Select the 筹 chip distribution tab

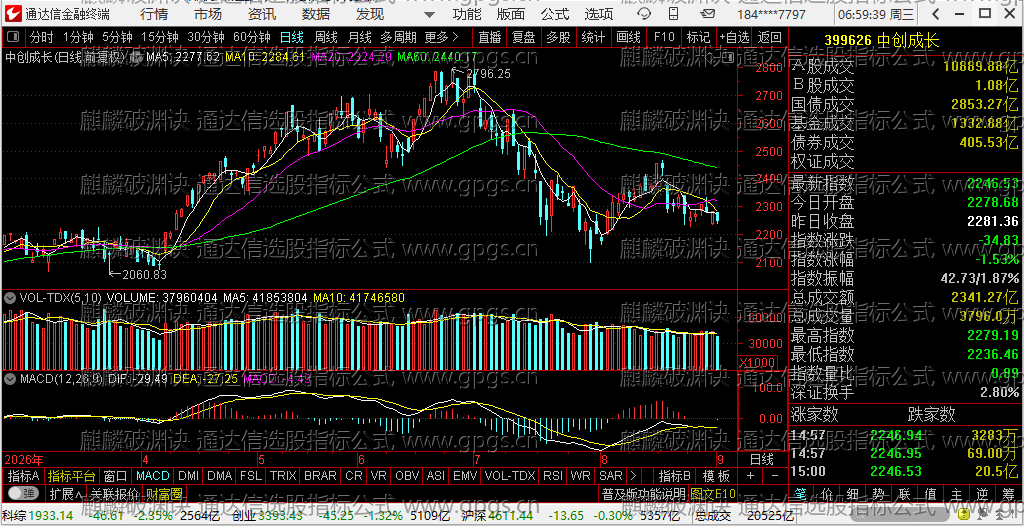[x=1010, y=493]
